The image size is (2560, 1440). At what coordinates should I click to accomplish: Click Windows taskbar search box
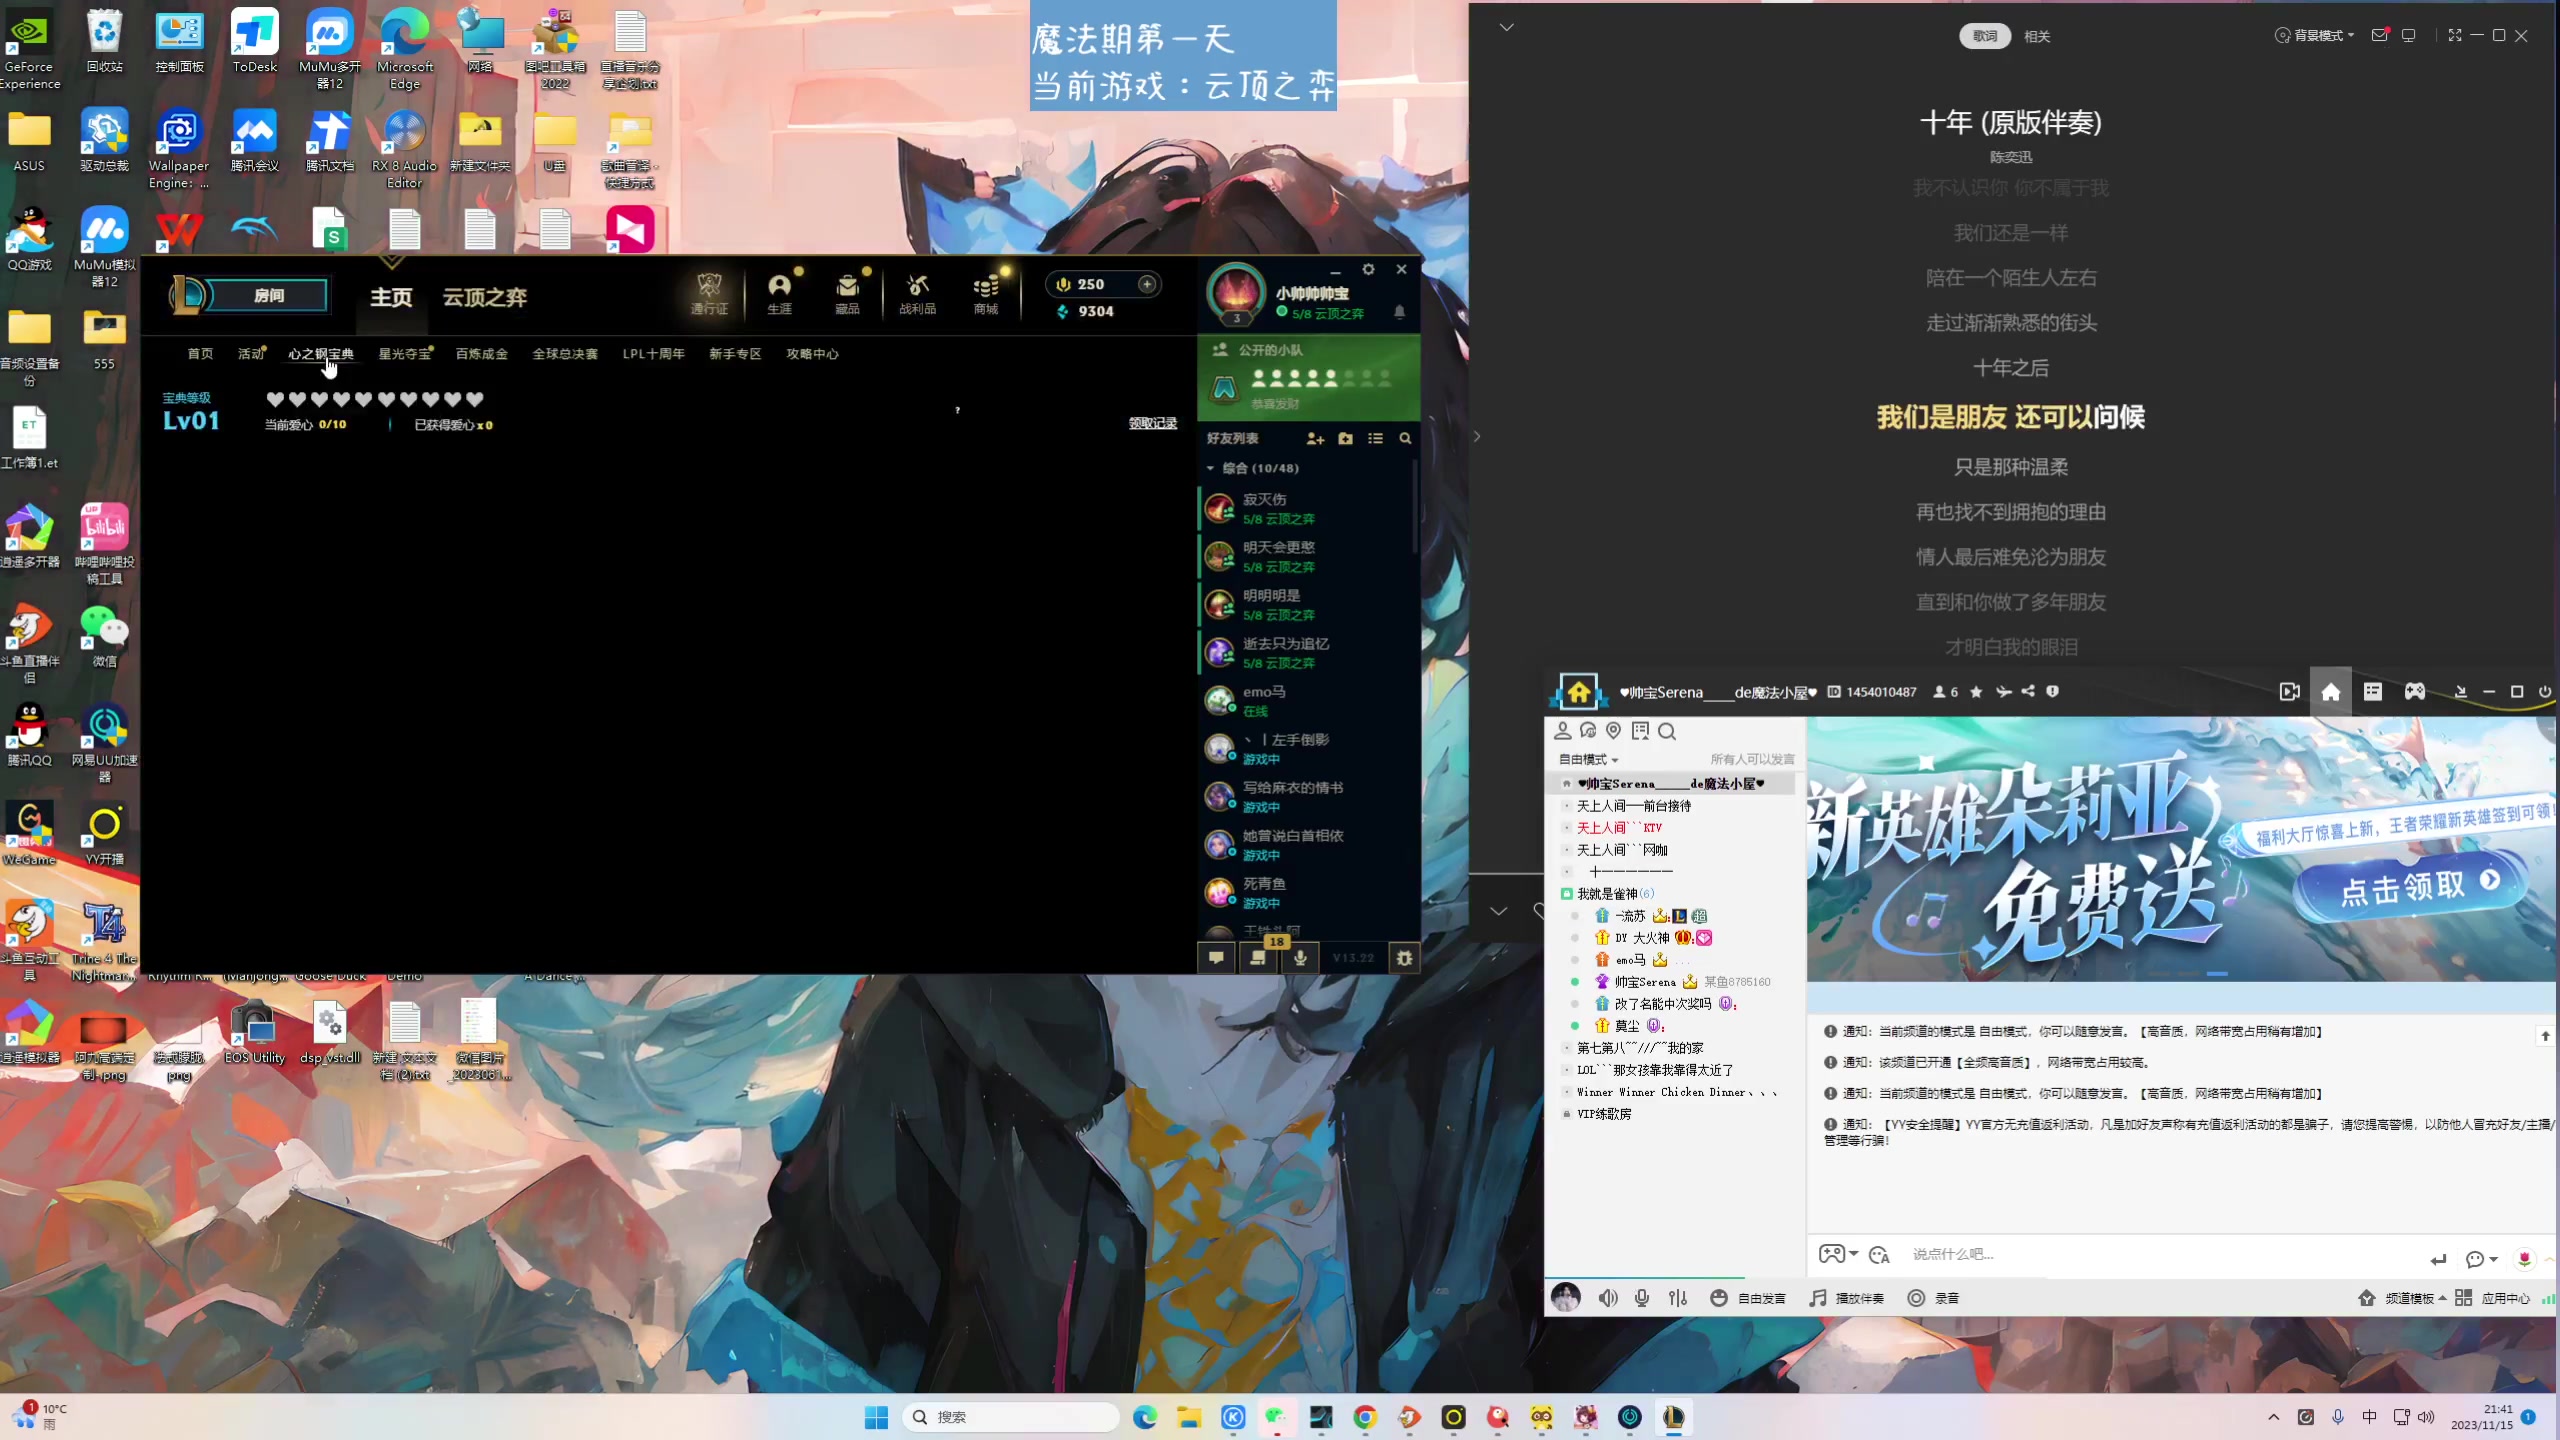point(1010,1417)
